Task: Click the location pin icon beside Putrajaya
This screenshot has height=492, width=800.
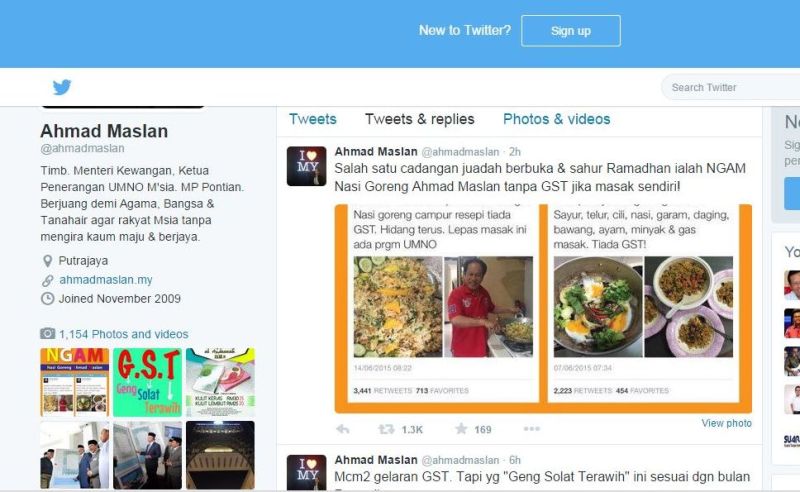Action: 47,261
